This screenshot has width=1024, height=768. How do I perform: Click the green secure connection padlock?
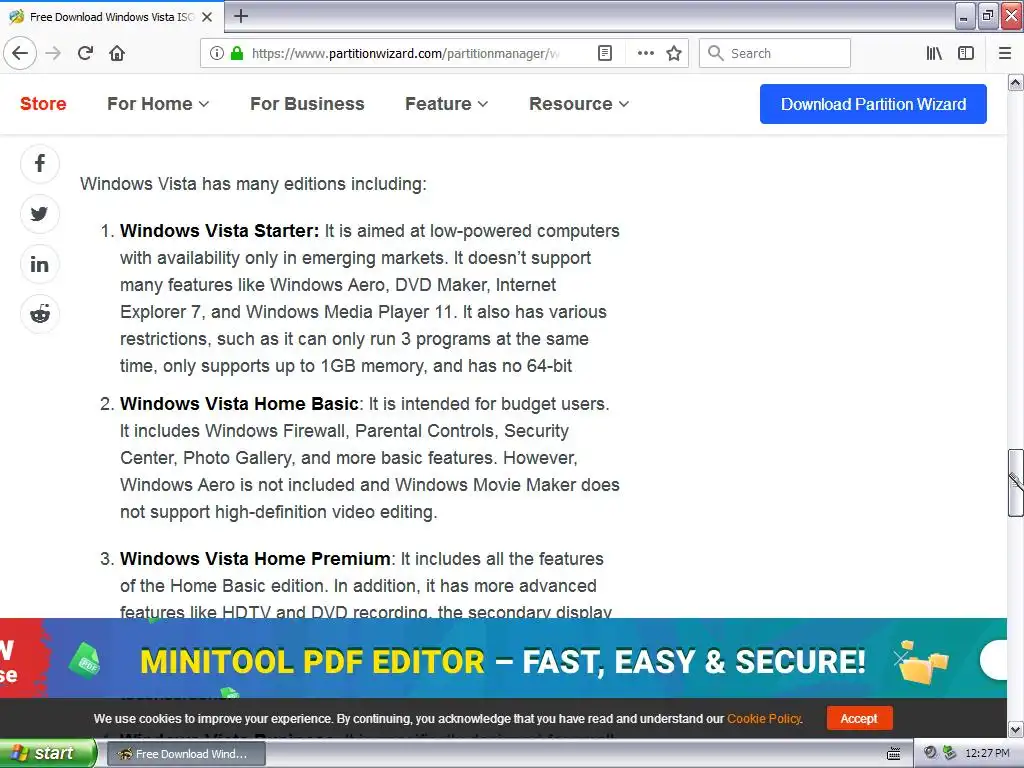237,53
